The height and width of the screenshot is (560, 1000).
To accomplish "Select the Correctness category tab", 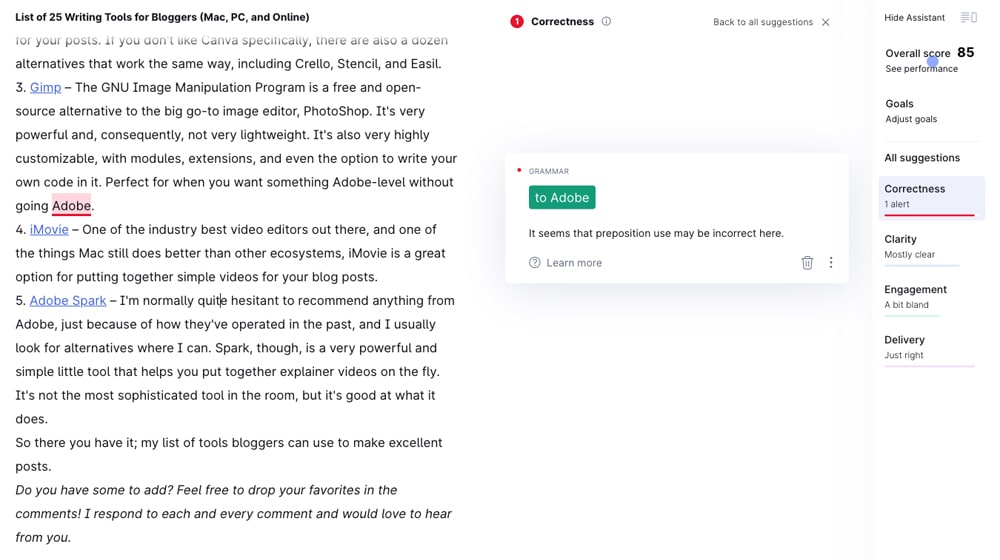I will click(x=930, y=196).
